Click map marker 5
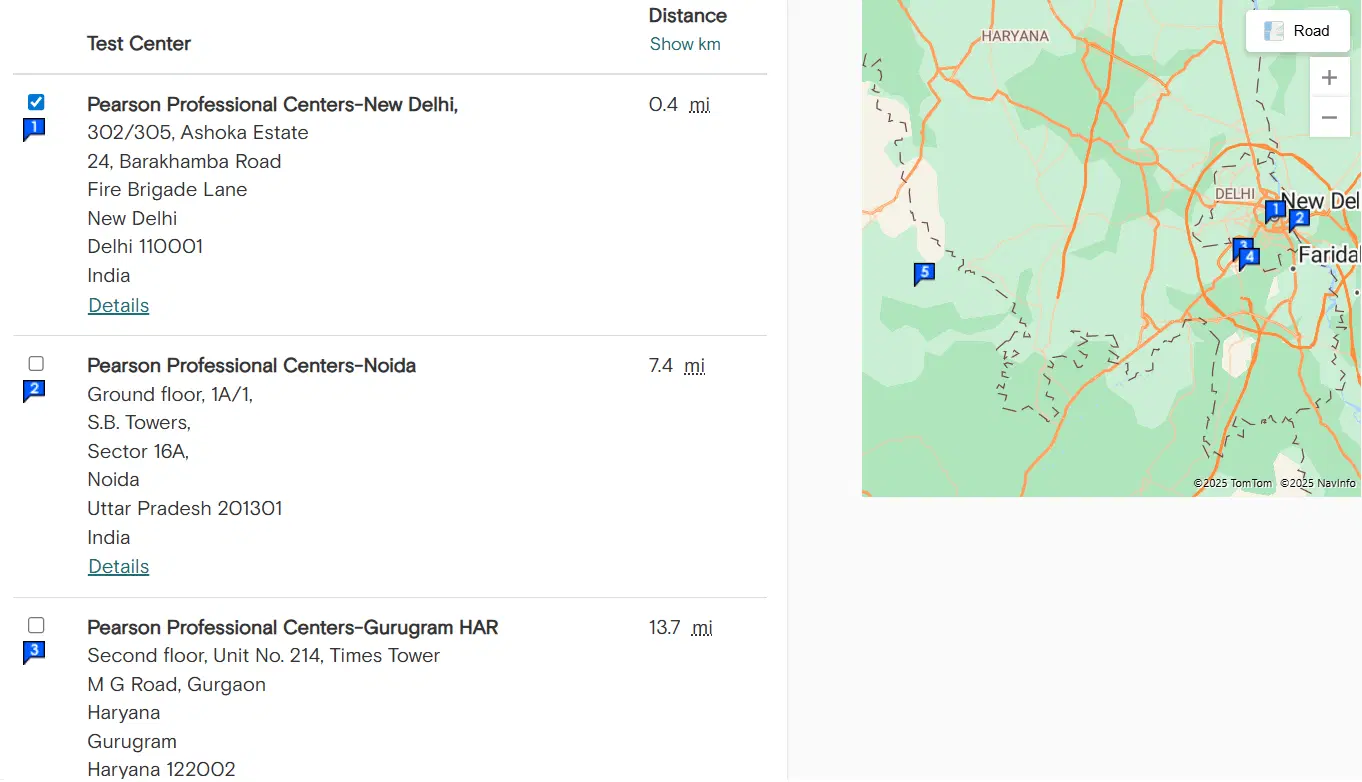The width and height of the screenshot is (1362, 782). point(924,272)
